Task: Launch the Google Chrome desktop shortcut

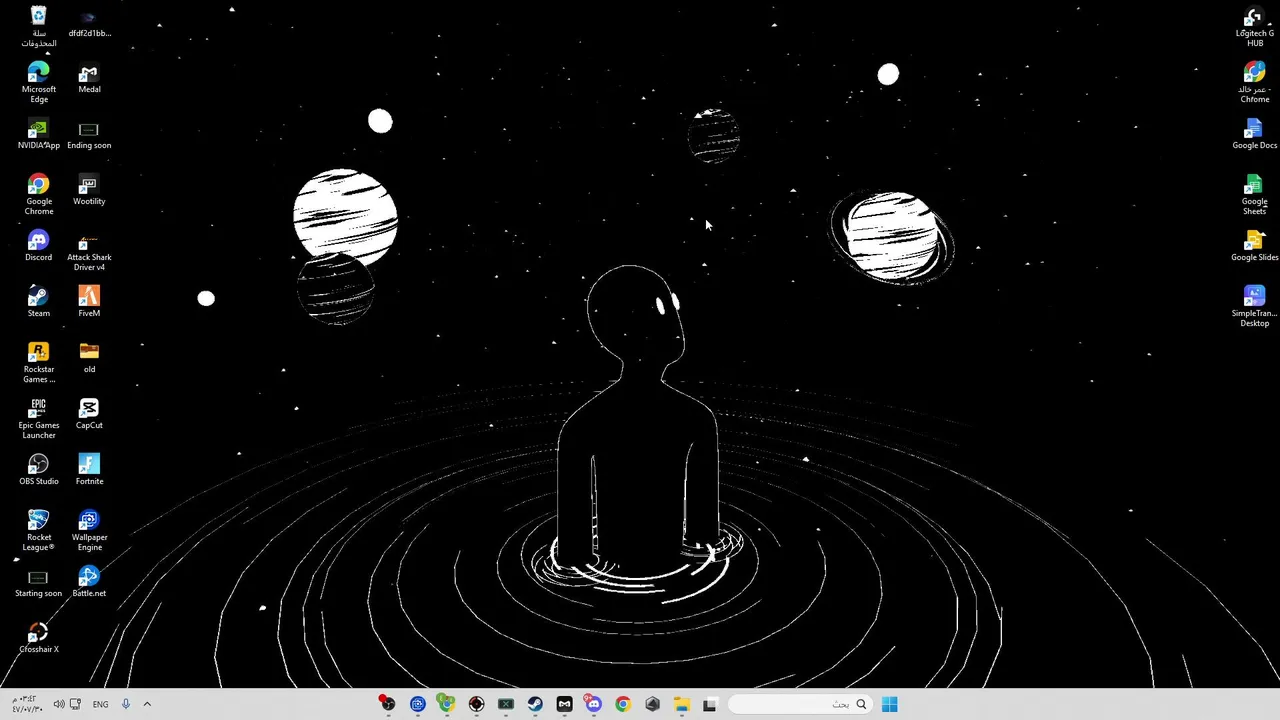Action: [x=38, y=195]
